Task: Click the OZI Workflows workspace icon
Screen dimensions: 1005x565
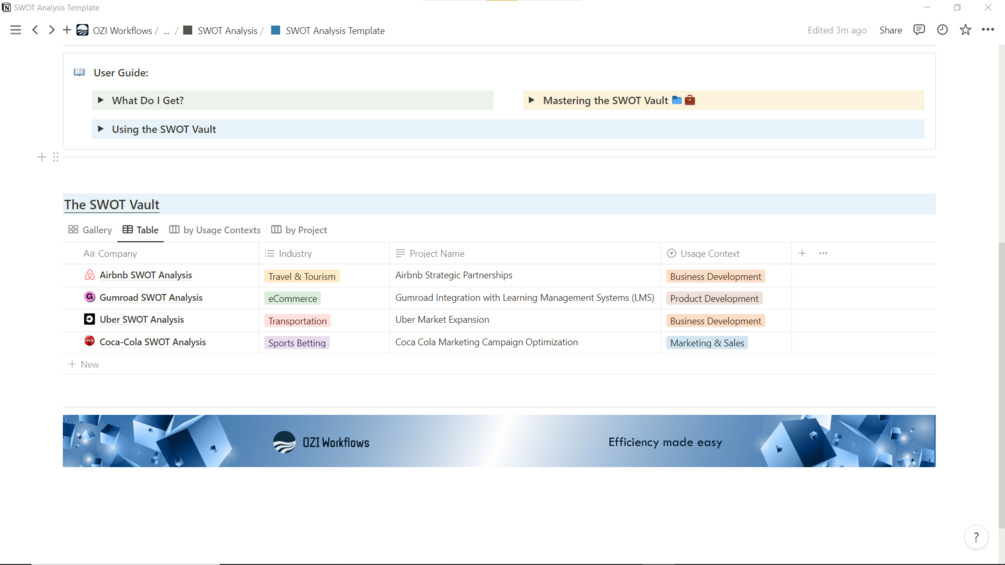Action: pyautogui.click(x=83, y=30)
